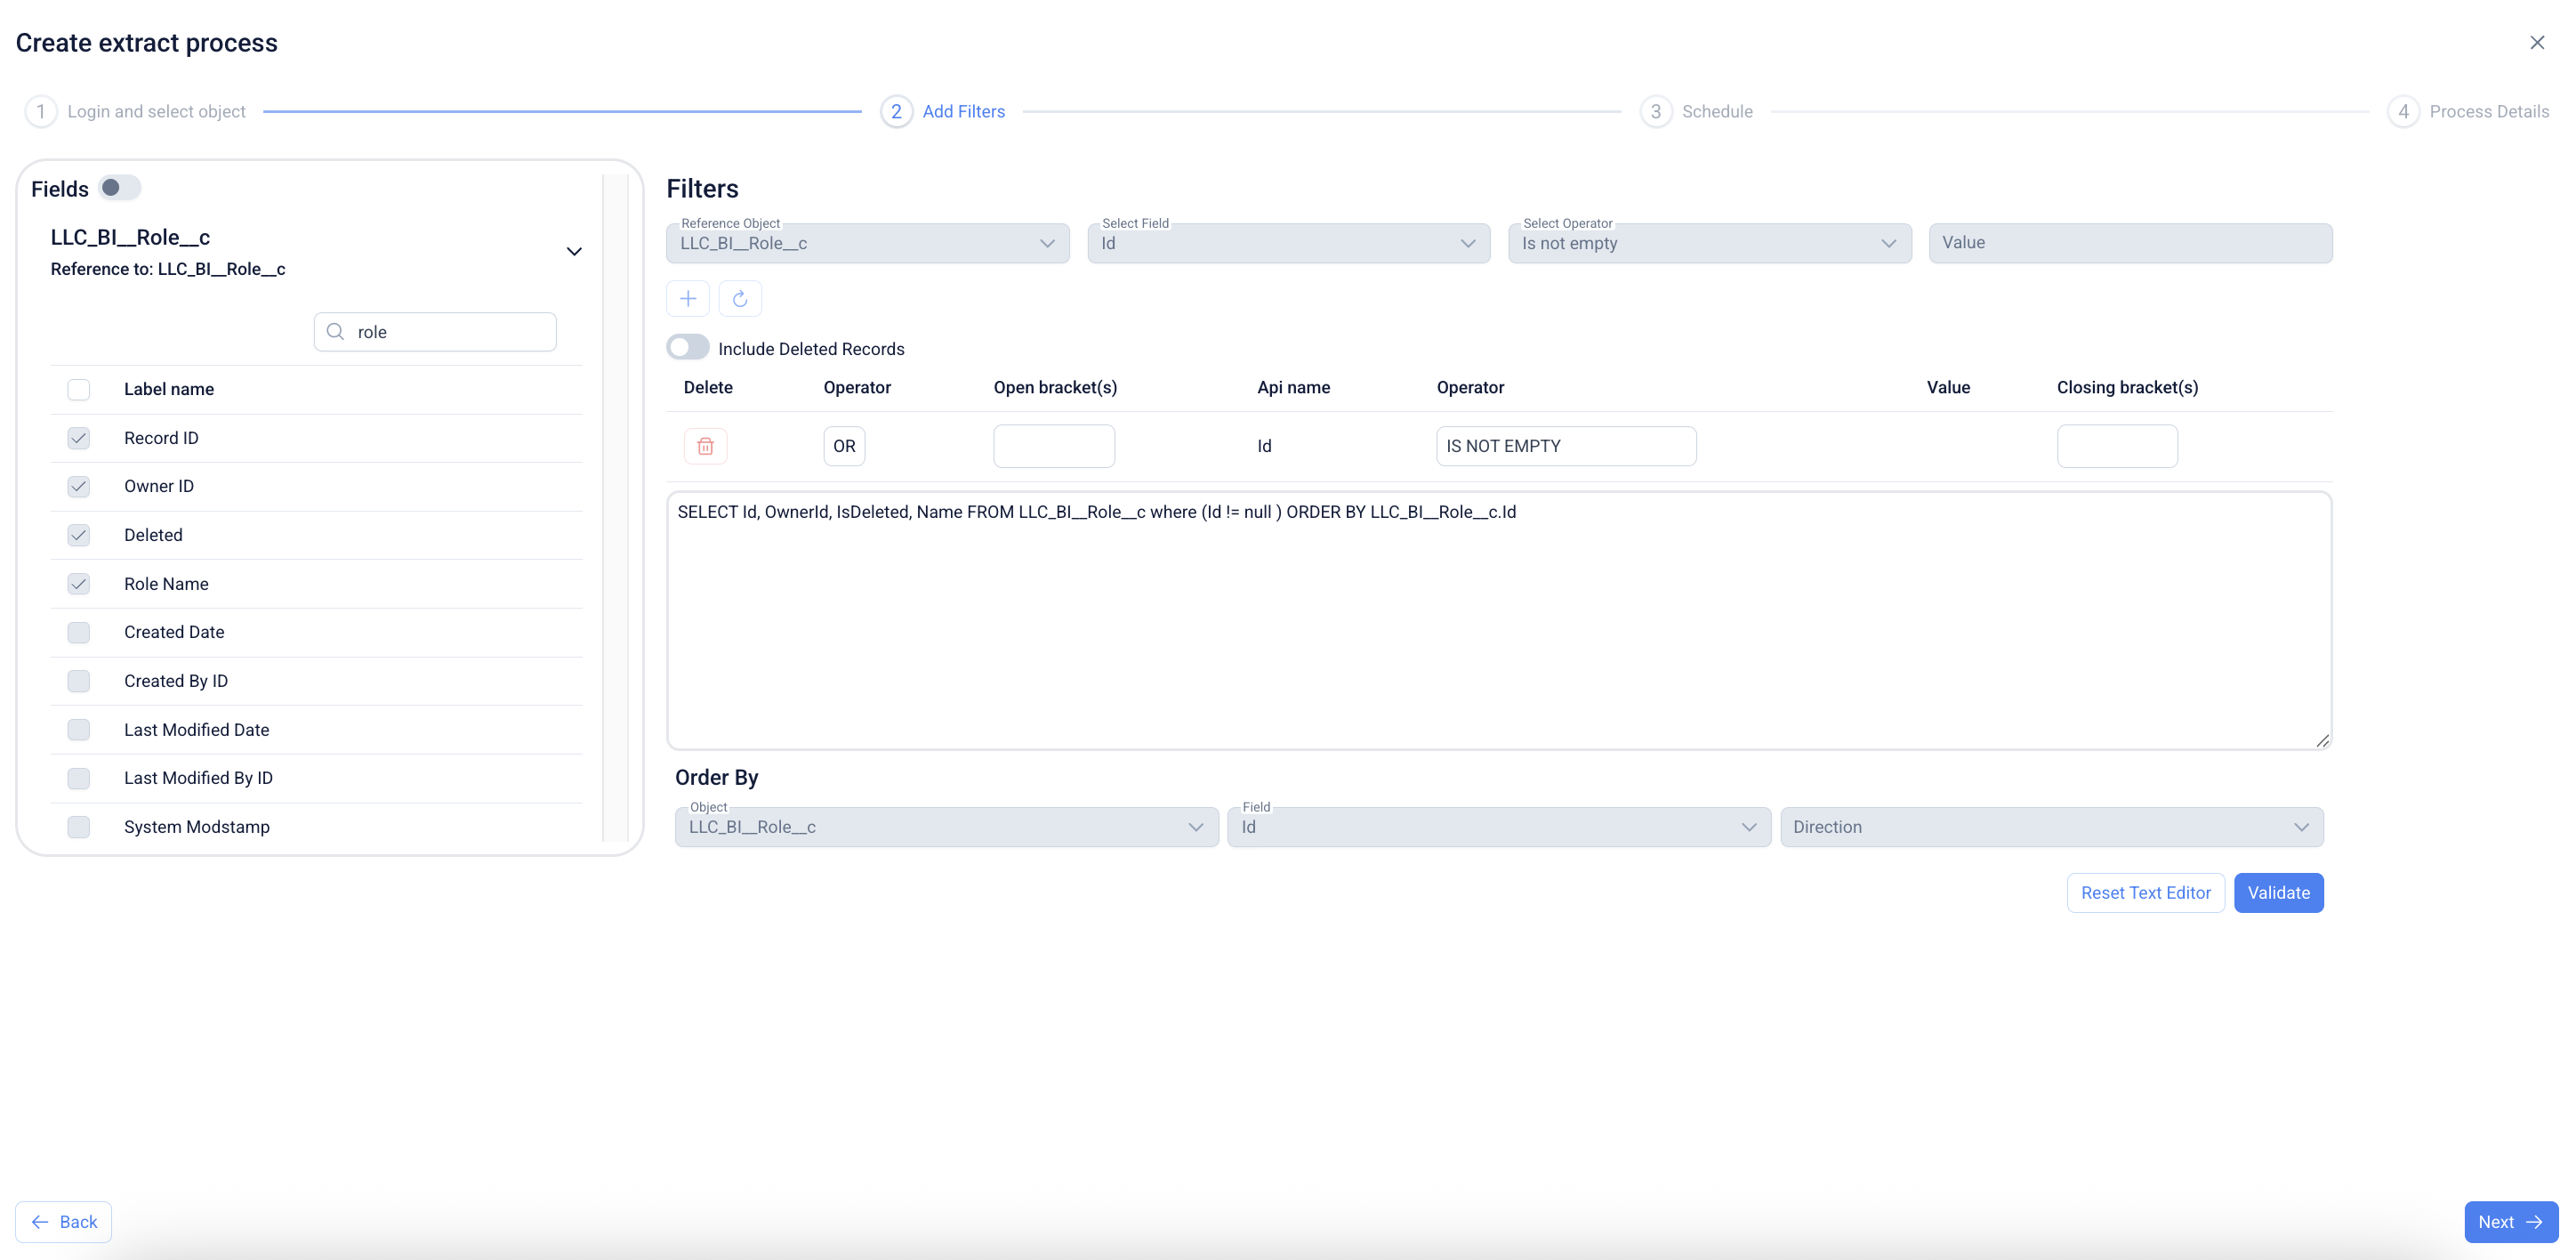The width and height of the screenshot is (2576, 1260).
Task: Delete the Id filter row with trash icon
Action: (x=705, y=446)
